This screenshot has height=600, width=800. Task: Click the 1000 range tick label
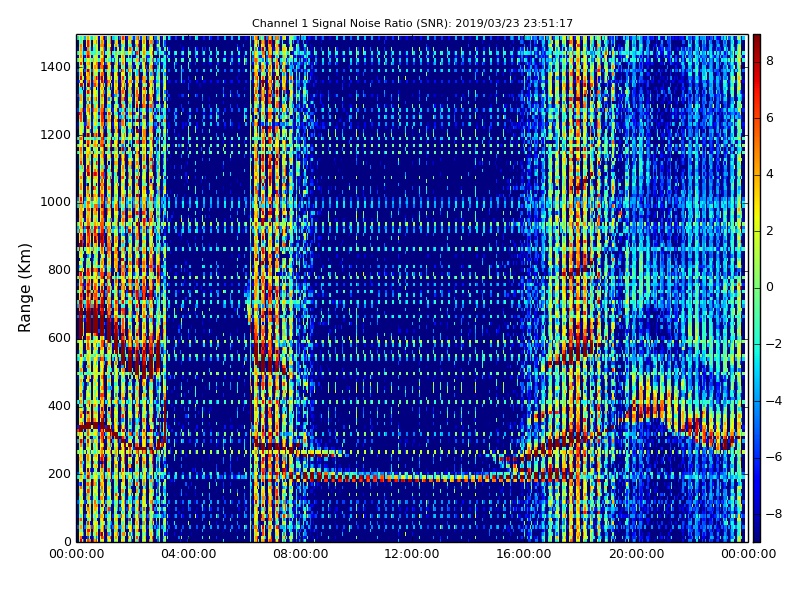56,202
